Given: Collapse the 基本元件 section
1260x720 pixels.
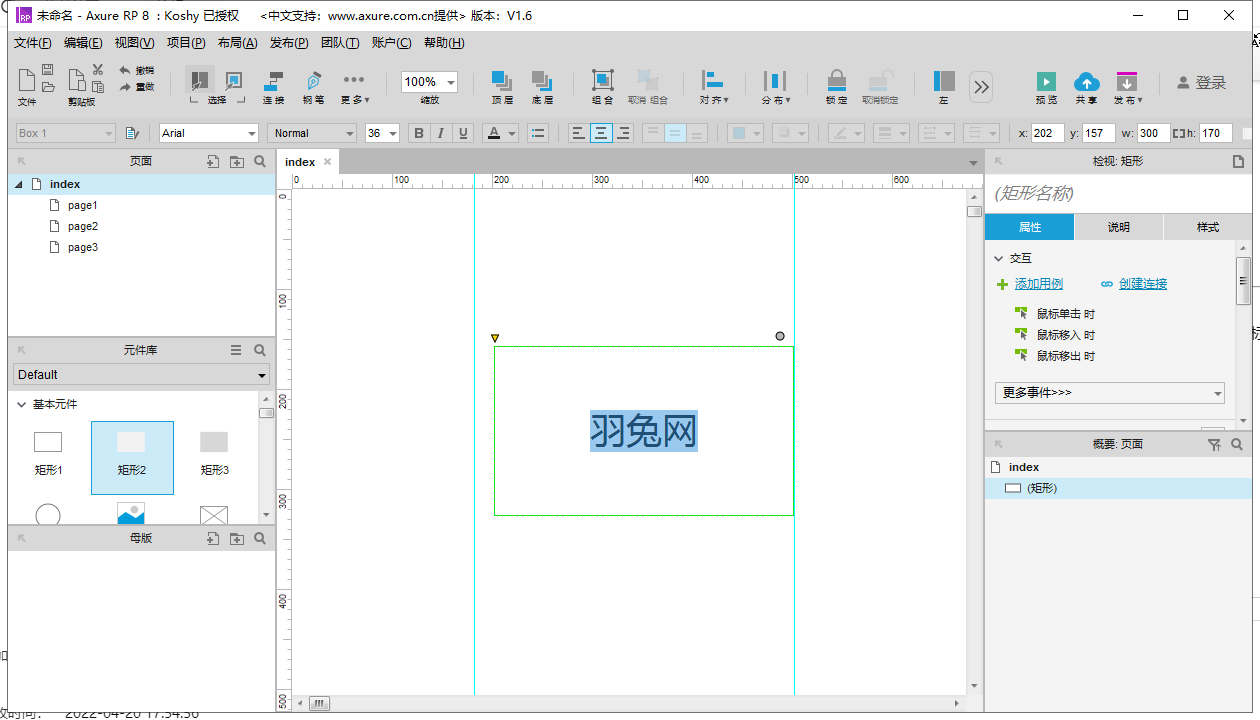Looking at the screenshot, I should tap(21, 405).
